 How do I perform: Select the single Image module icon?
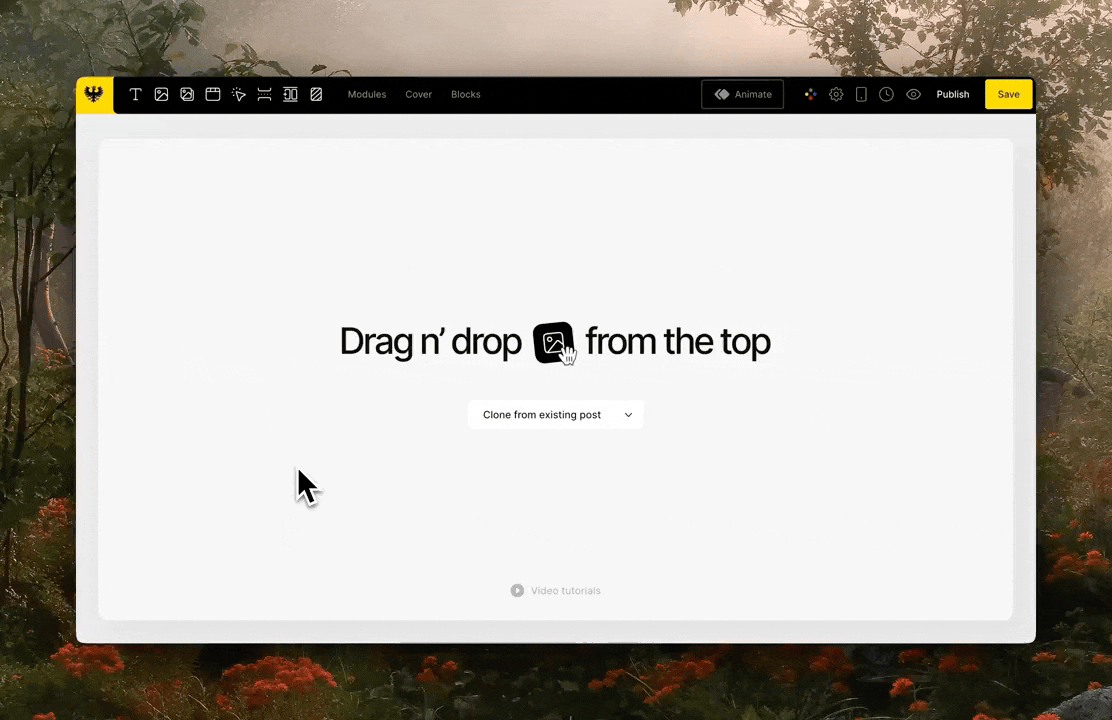(161, 94)
